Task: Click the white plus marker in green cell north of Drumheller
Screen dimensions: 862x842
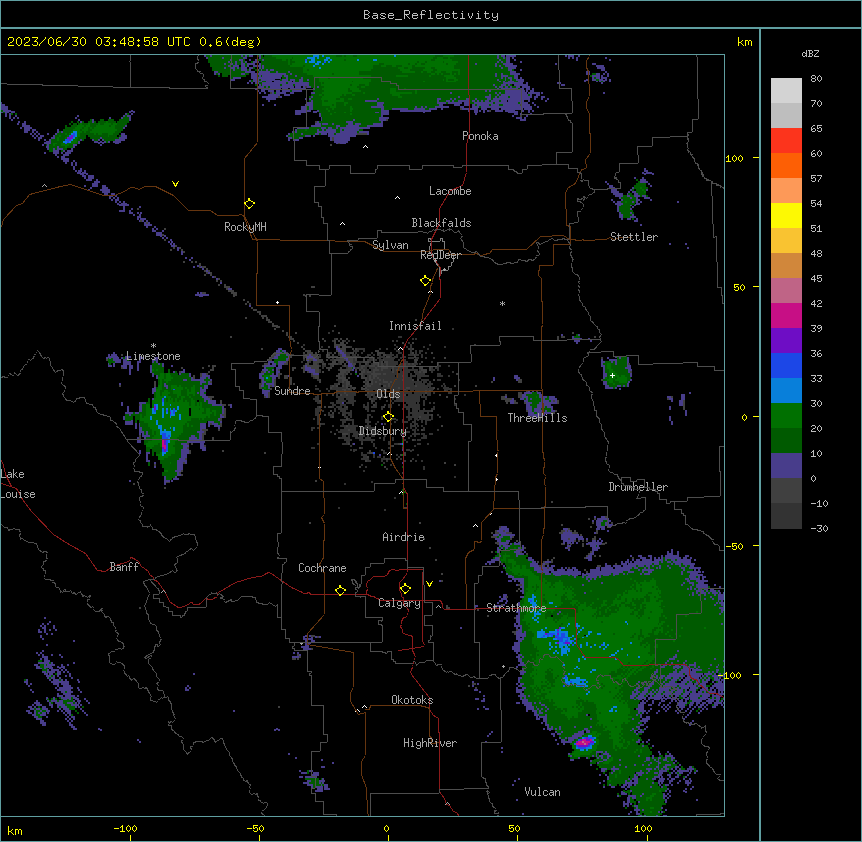Action: point(612,375)
